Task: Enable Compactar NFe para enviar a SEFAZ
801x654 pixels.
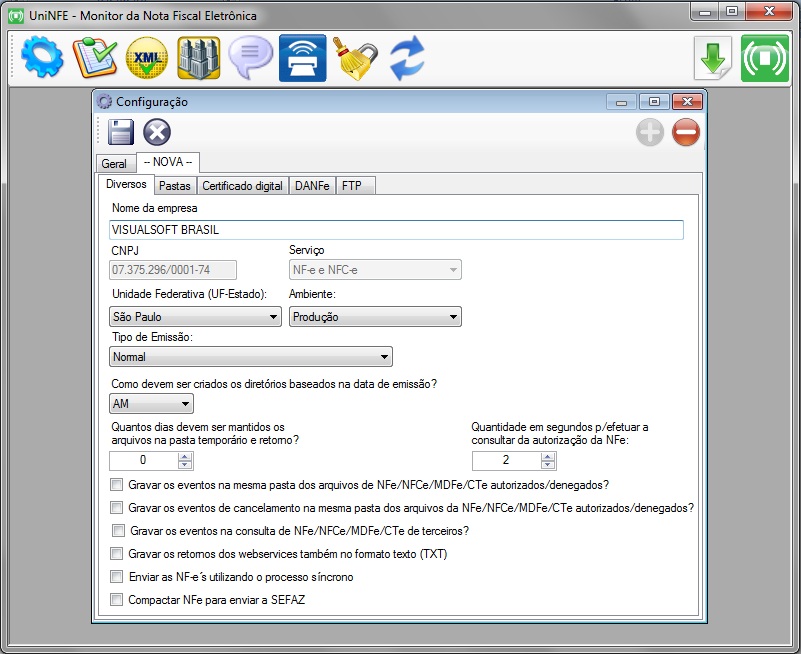Action: pos(116,599)
